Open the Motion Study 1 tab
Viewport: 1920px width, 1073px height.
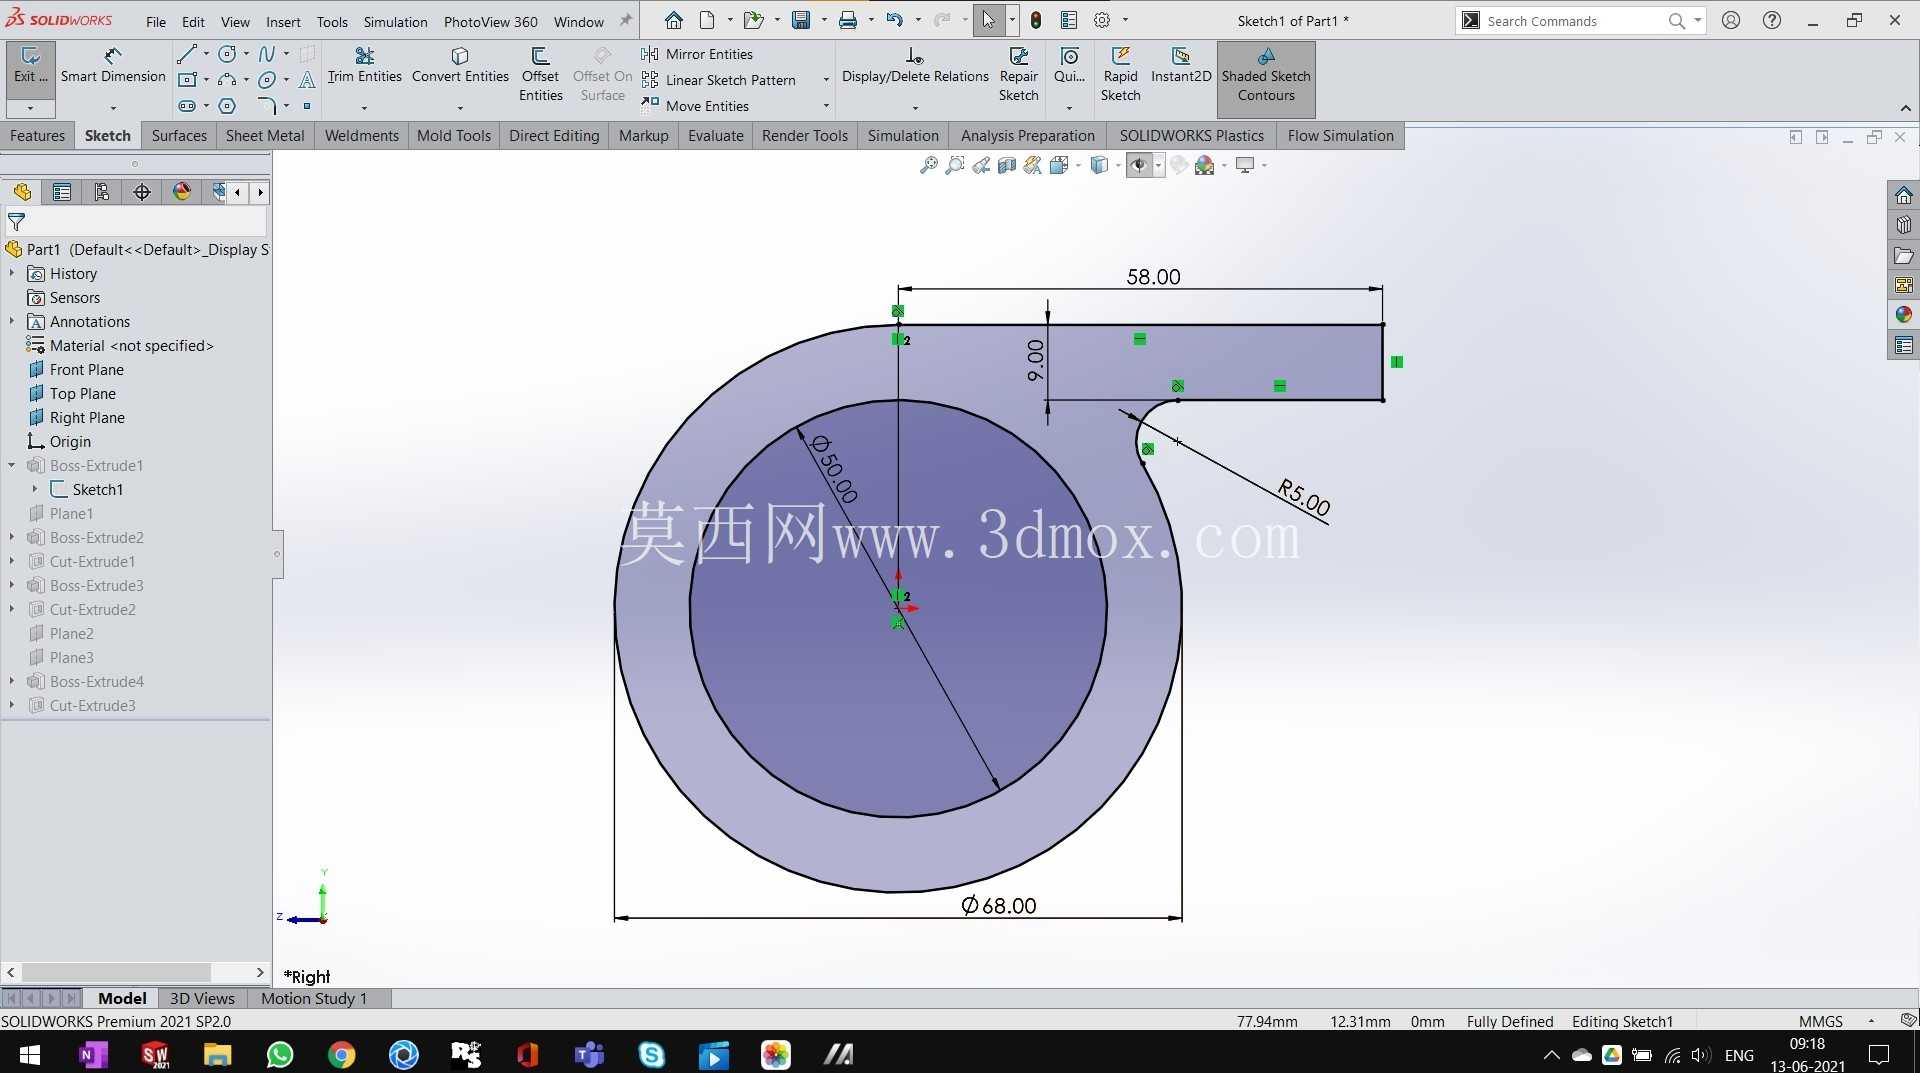pyautogui.click(x=314, y=998)
